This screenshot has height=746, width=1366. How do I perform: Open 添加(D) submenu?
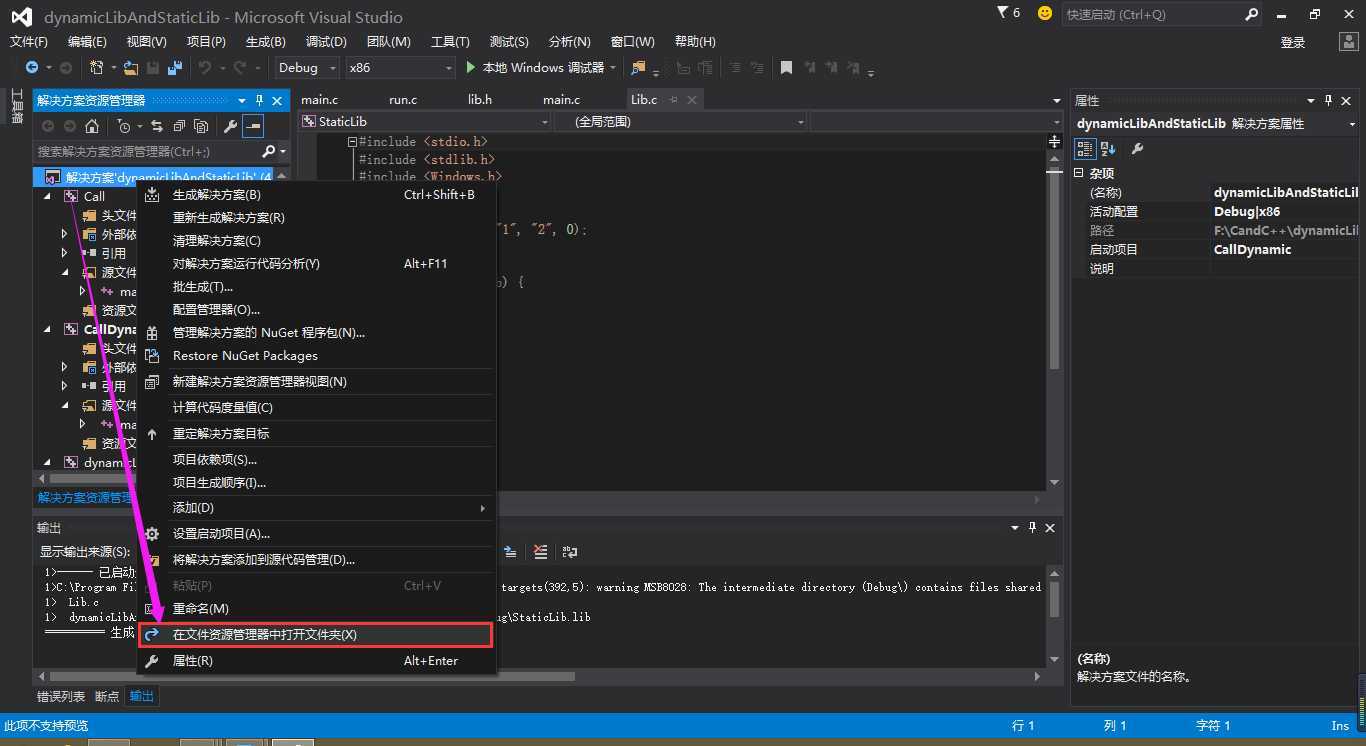click(x=317, y=508)
